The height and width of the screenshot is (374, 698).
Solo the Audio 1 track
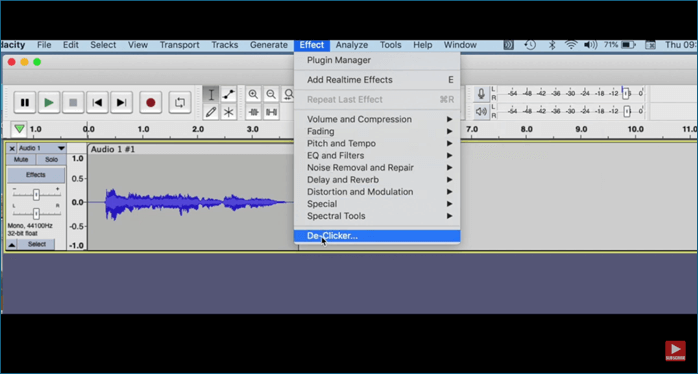tap(51, 159)
